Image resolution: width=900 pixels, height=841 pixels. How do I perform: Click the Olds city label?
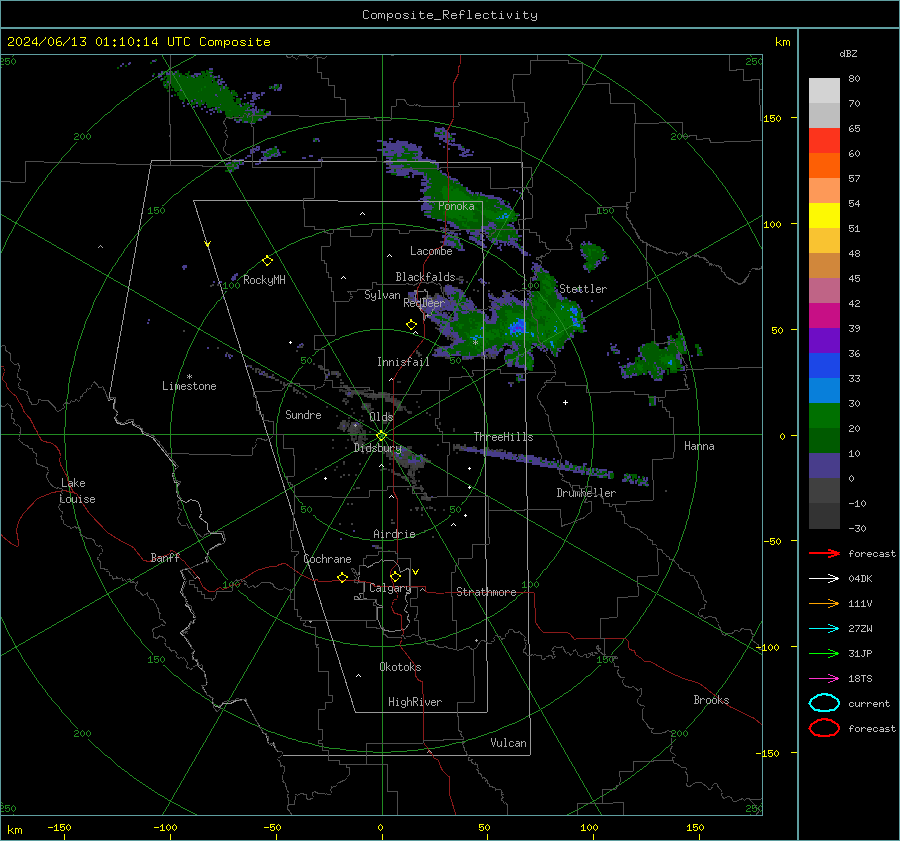(381, 417)
